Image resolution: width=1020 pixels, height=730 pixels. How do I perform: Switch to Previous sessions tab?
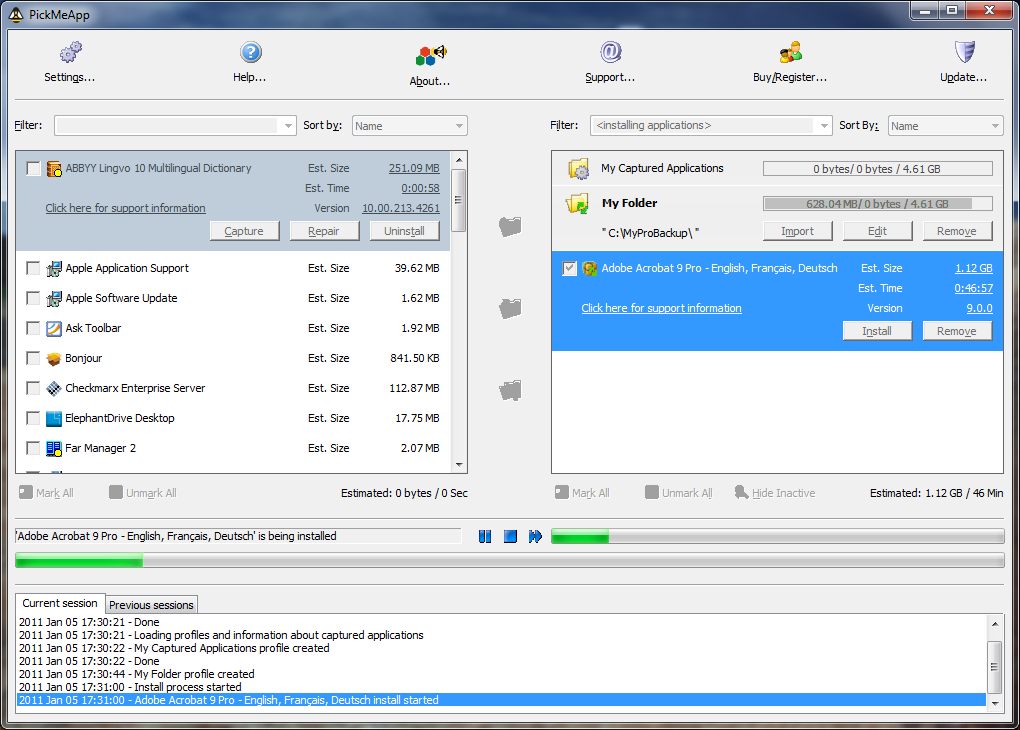151,605
